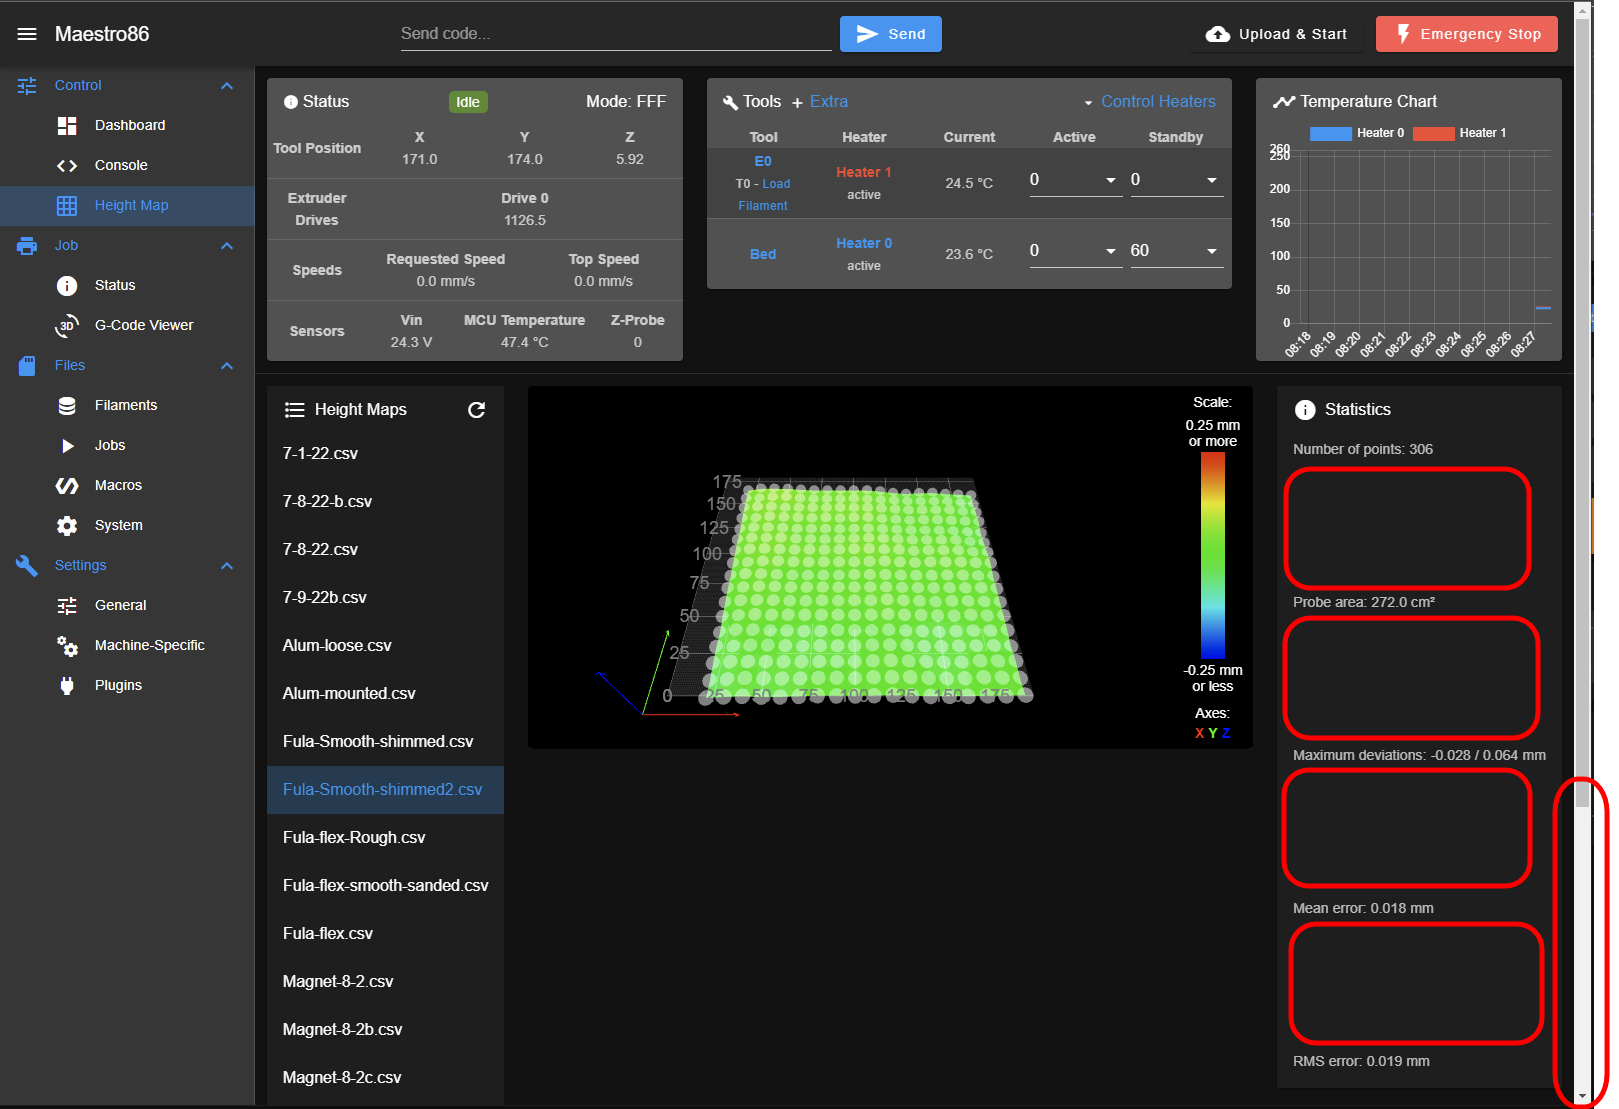Viewport: 1619px width, 1109px height.
Task: Collapse the Control sidebar section
Action: [x=227, y=85]
